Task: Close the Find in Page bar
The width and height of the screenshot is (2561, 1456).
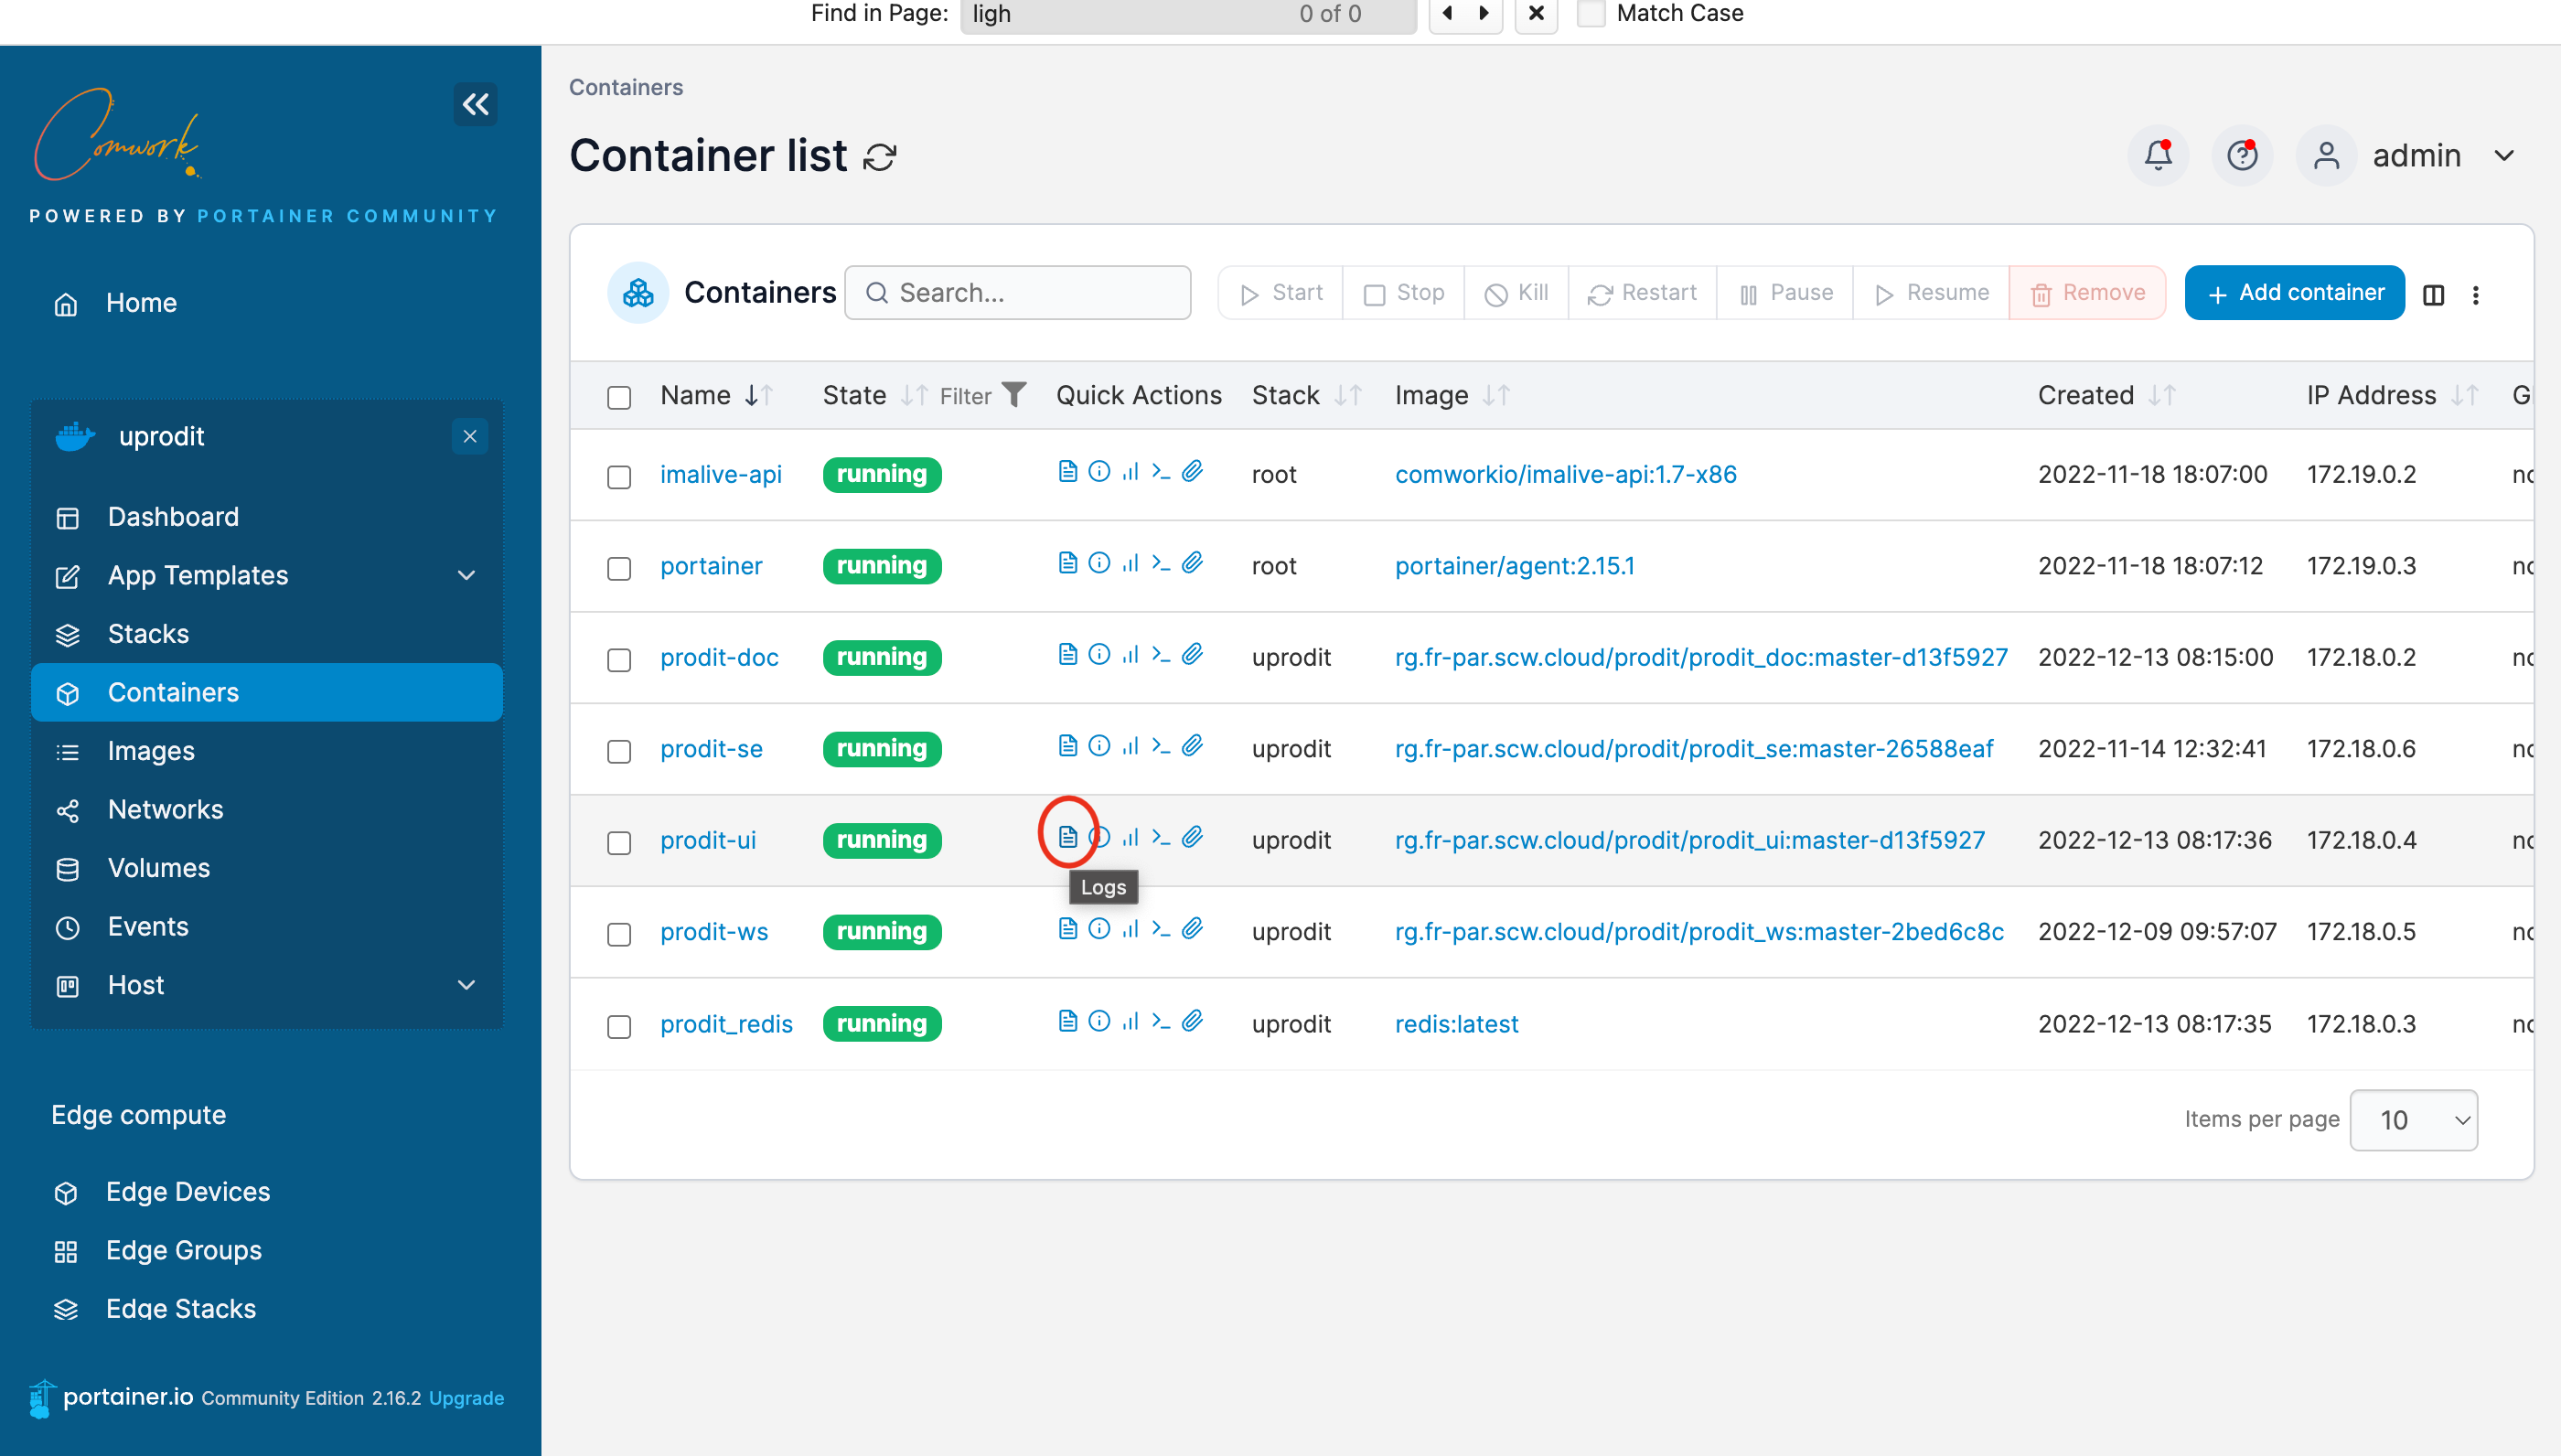Action: (x=1536, y=14)
